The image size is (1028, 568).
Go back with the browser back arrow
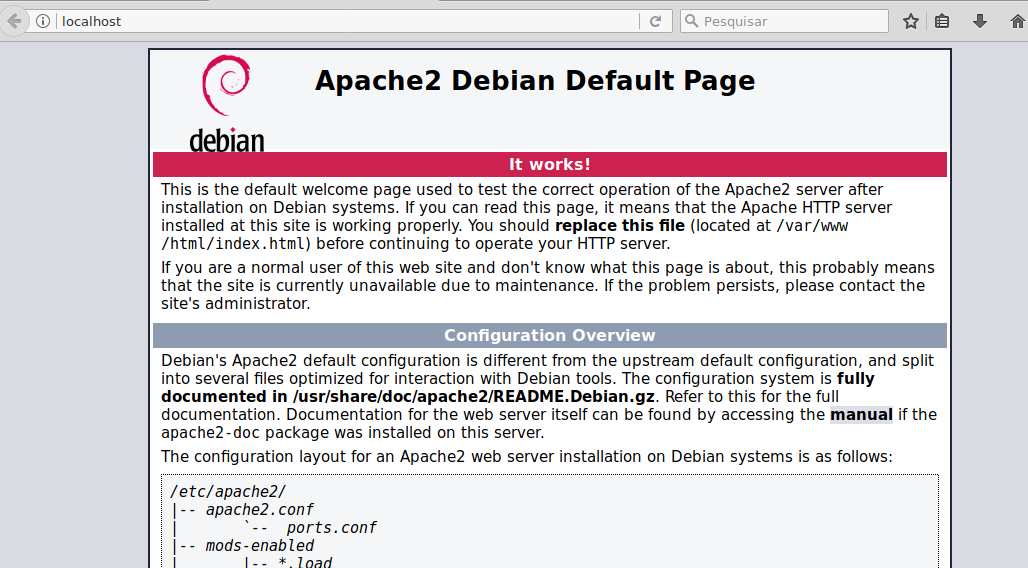point(13,21)
